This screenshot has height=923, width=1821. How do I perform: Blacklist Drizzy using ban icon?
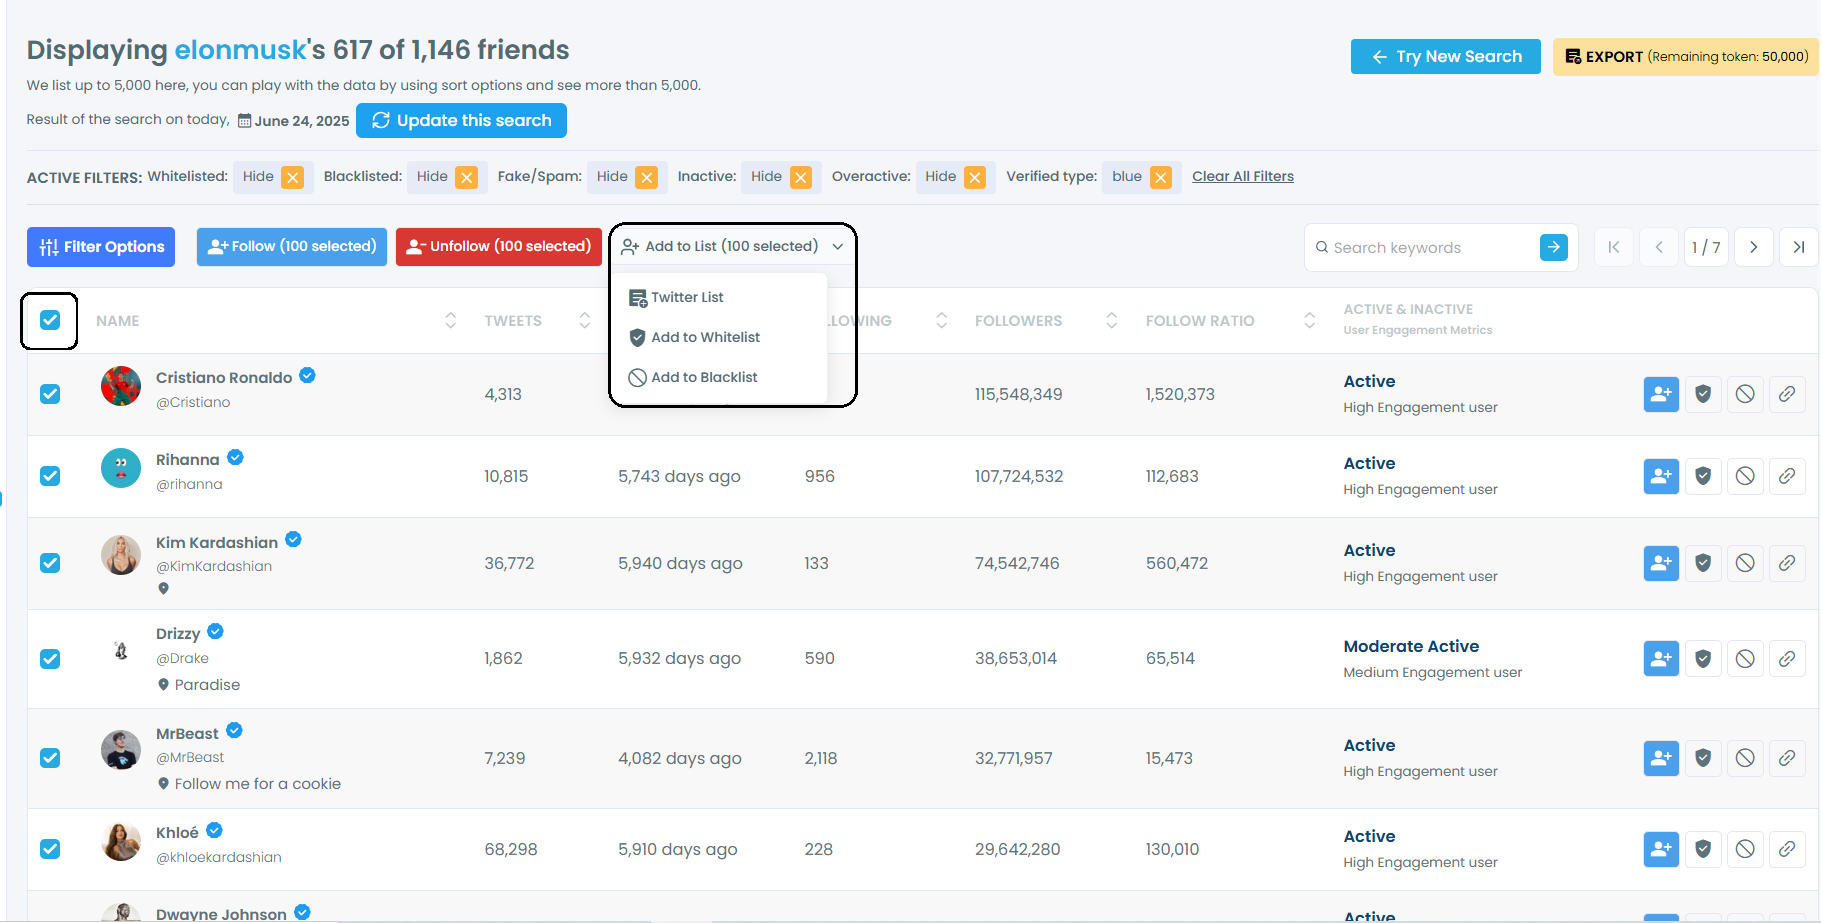click(1745, 658)
